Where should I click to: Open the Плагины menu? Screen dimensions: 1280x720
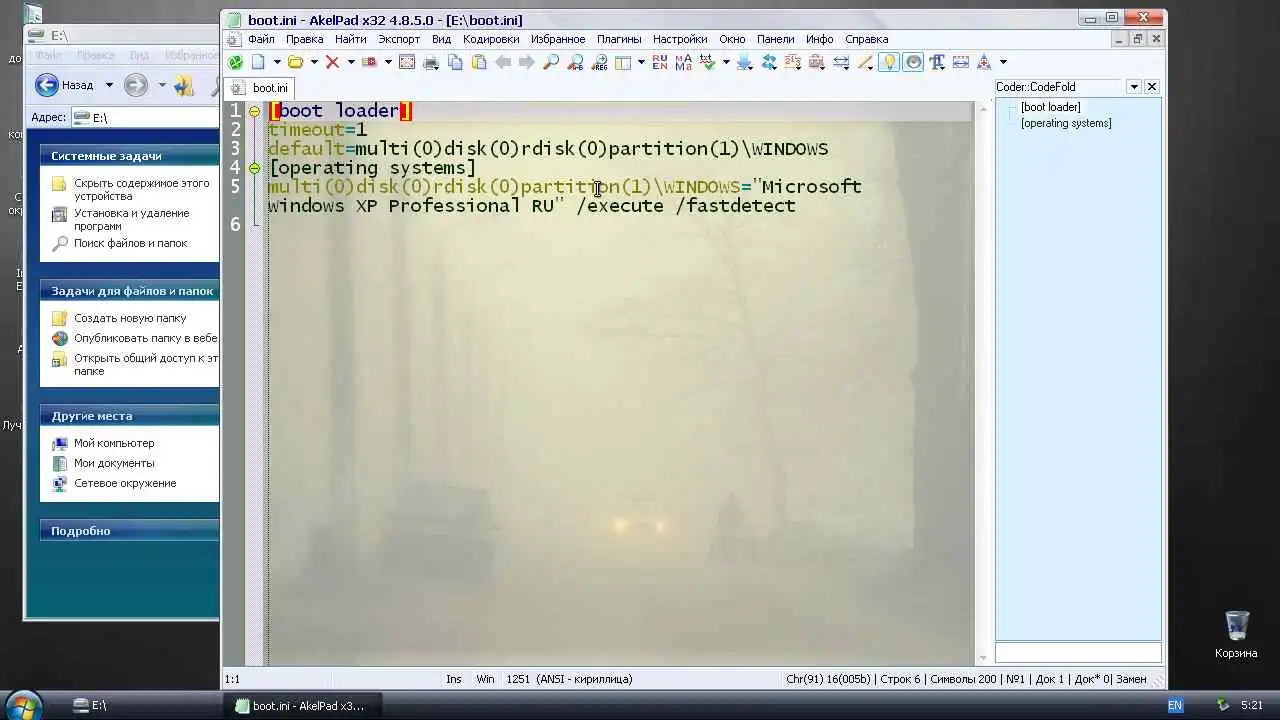[x=619, y=39]
